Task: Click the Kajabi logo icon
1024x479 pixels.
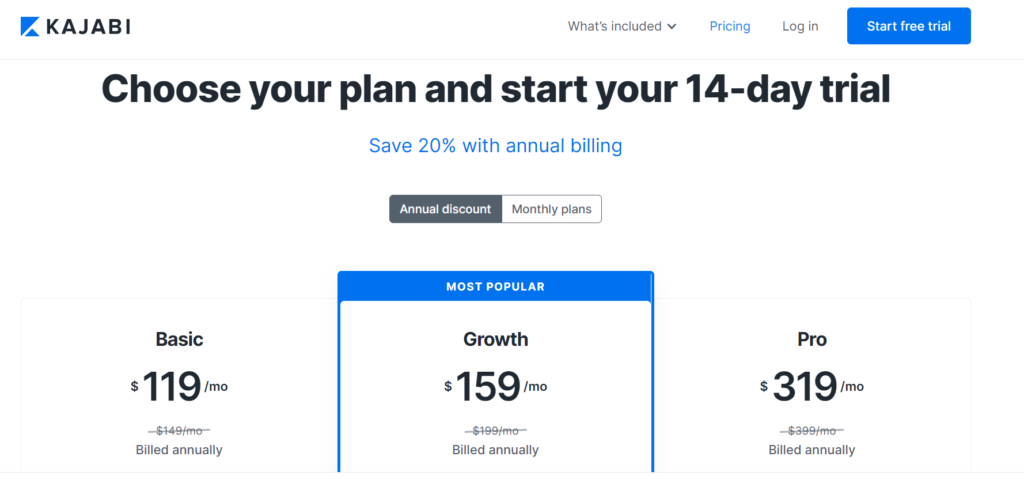Action: pos(30,27)
